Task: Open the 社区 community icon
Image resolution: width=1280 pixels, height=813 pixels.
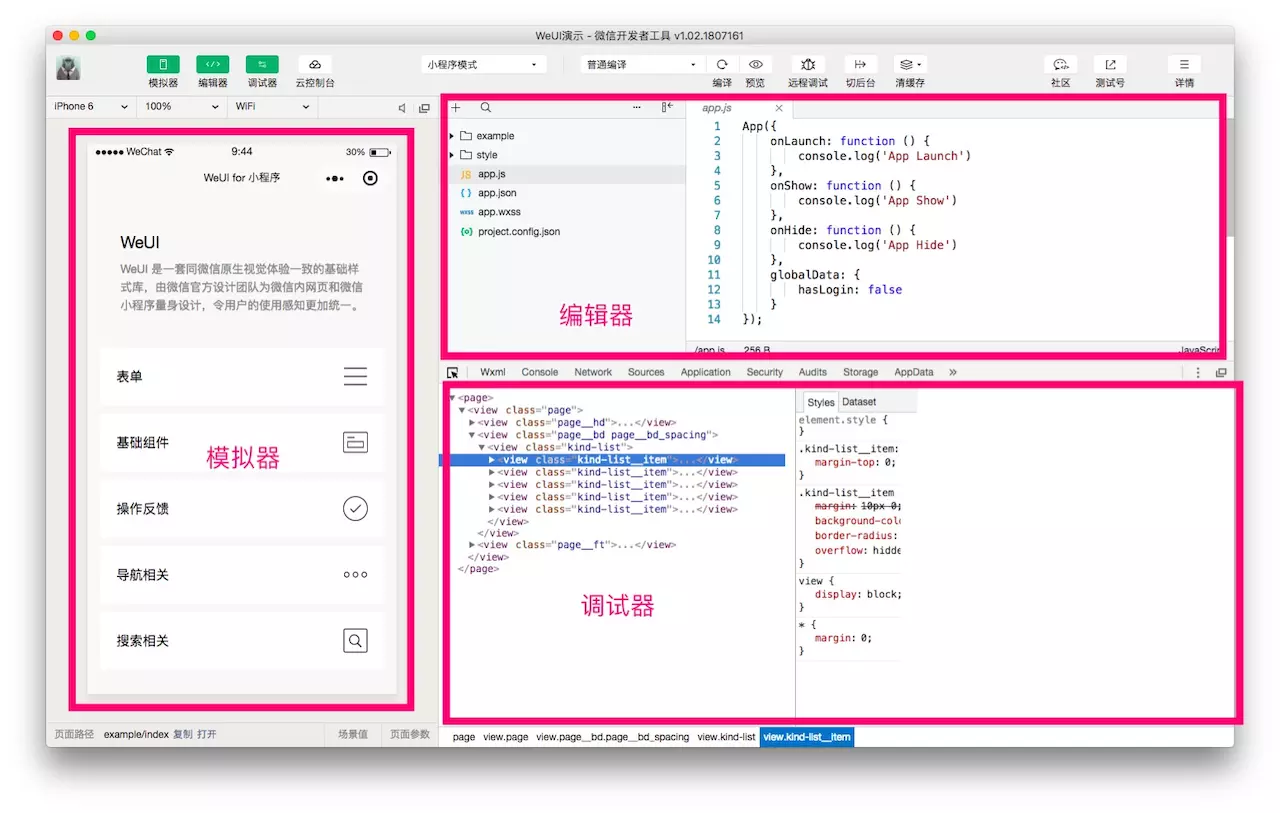Action: 1061,64
